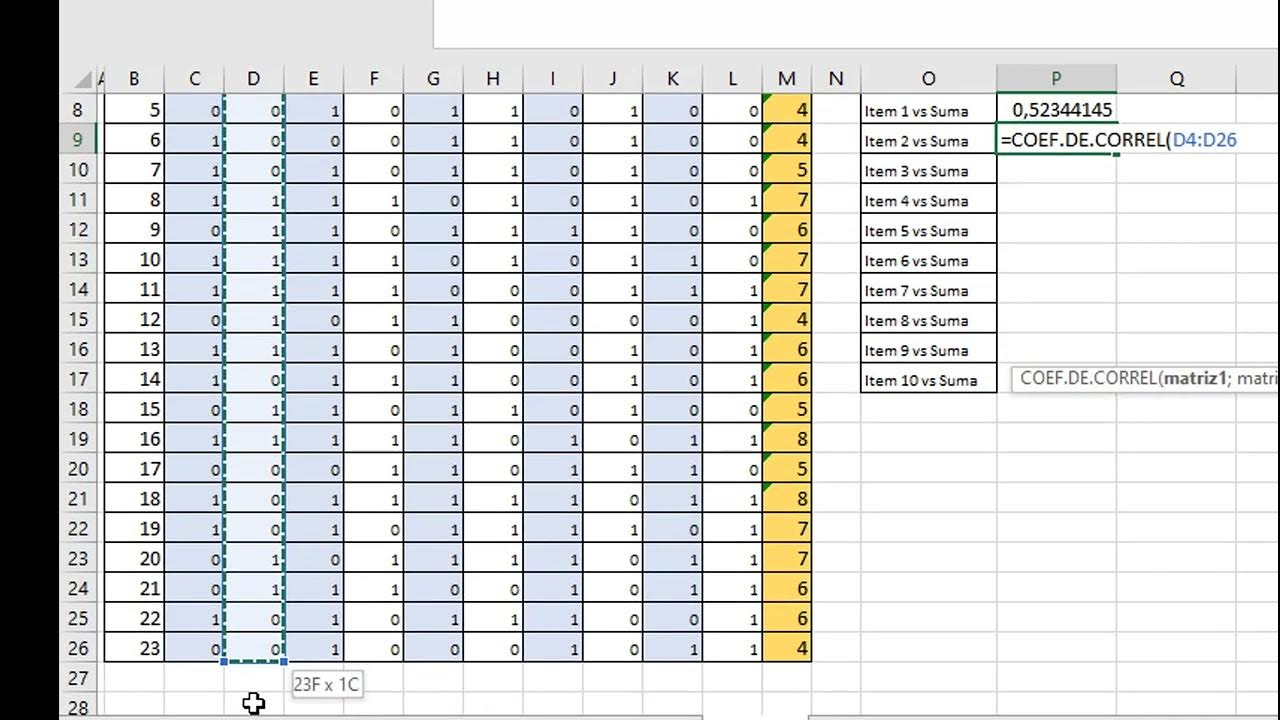
Task: Click the cell being edited with =COEF.DE.CORREL formula
Action: [x=1057, y=140]
